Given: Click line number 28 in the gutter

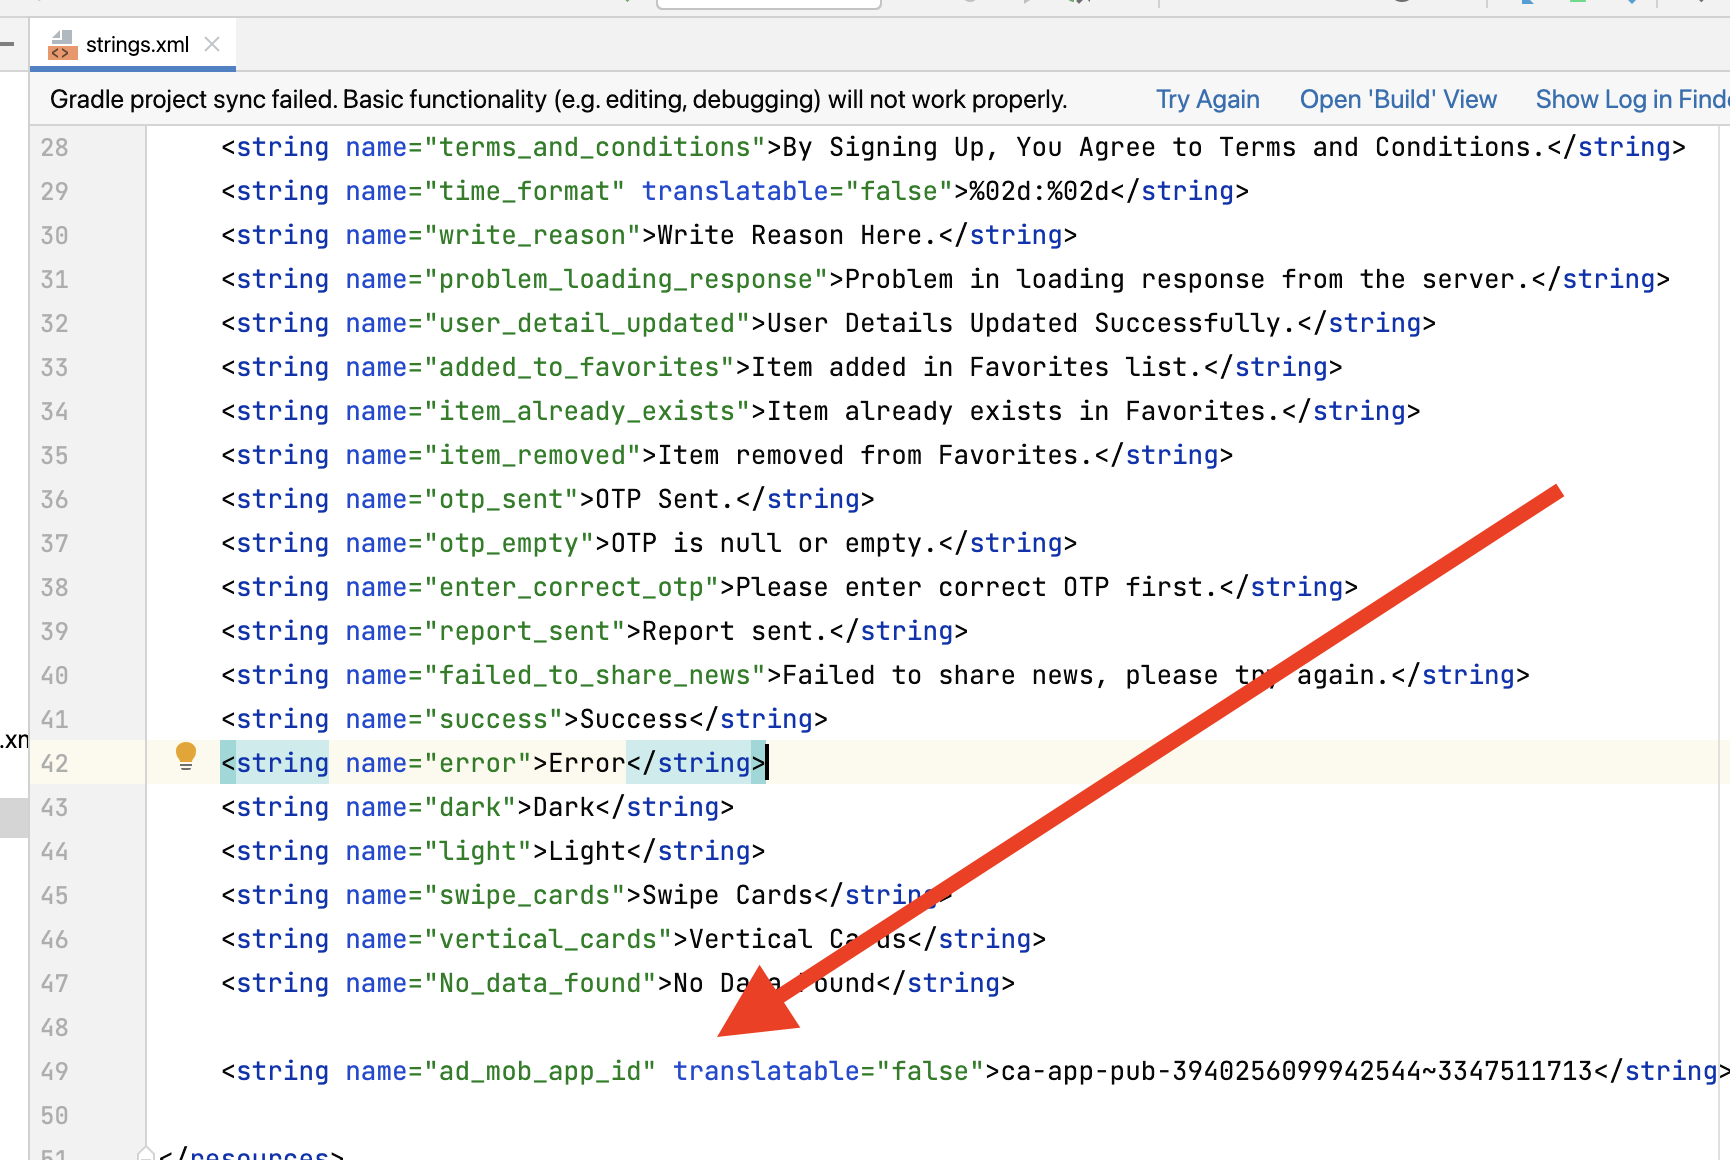Looking at the screenshot, I should (x=55, y=148).
